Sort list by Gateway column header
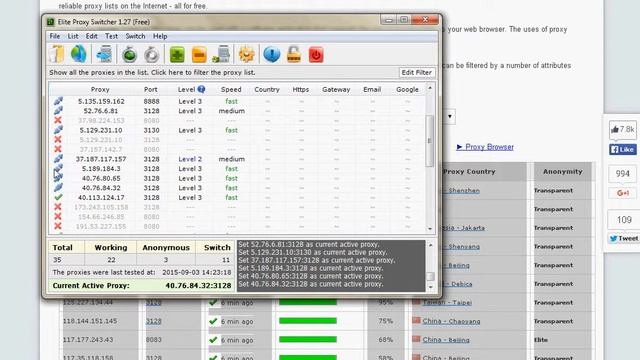Viewport: 640px width, 360px height. [336, 89]
